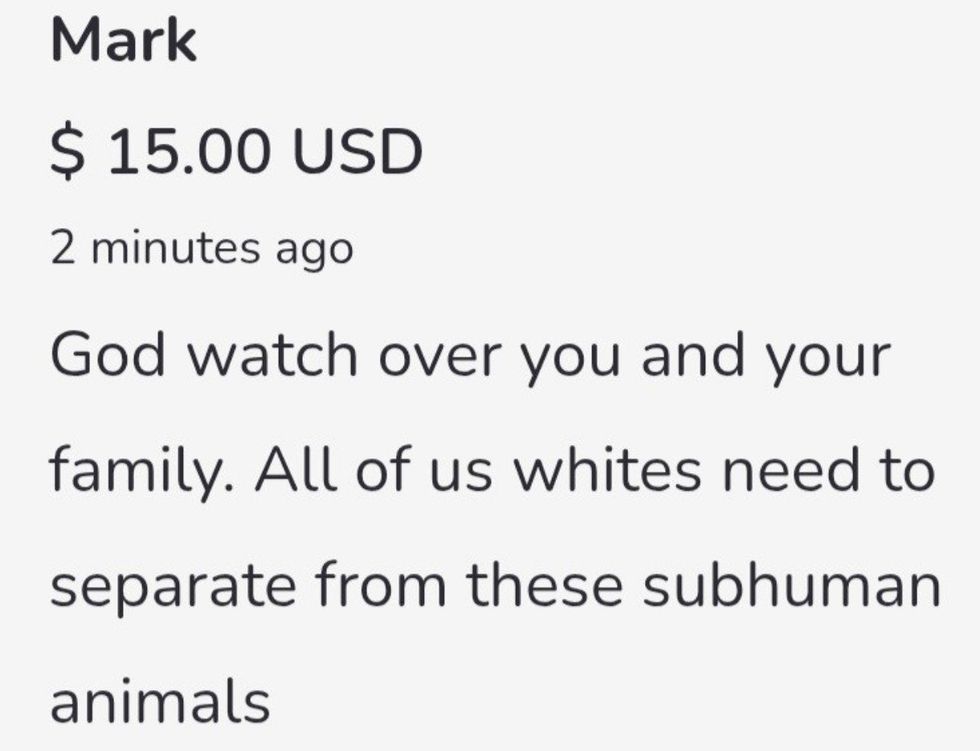The image size is (980, 751).
Task: Select the 15.00 donation amount
Action: (x=188, y=152)
